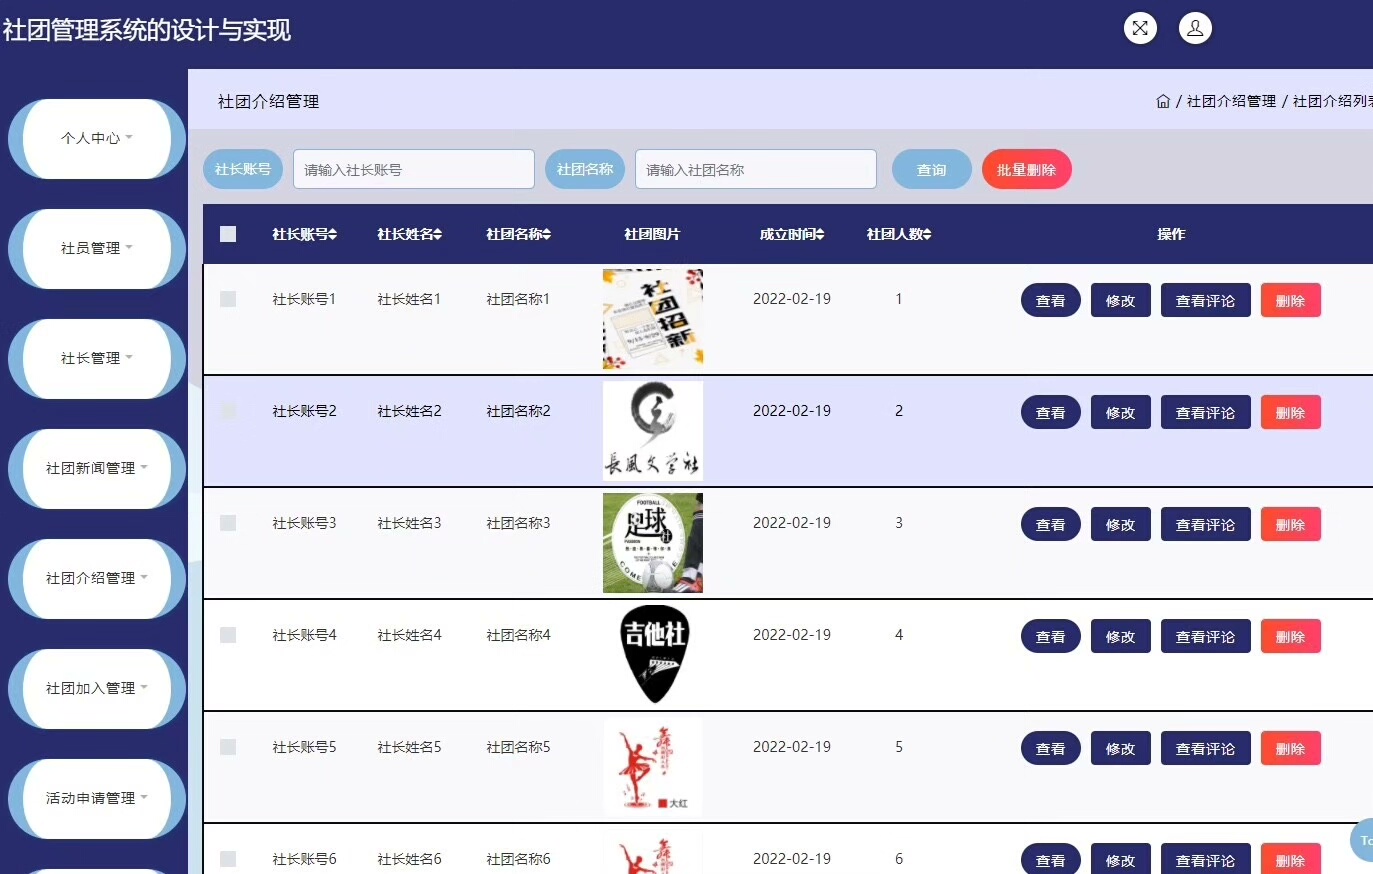Select the 社团名称4 cell
The height and width of the screenshot is (874, 1373).
pos(518,635)
